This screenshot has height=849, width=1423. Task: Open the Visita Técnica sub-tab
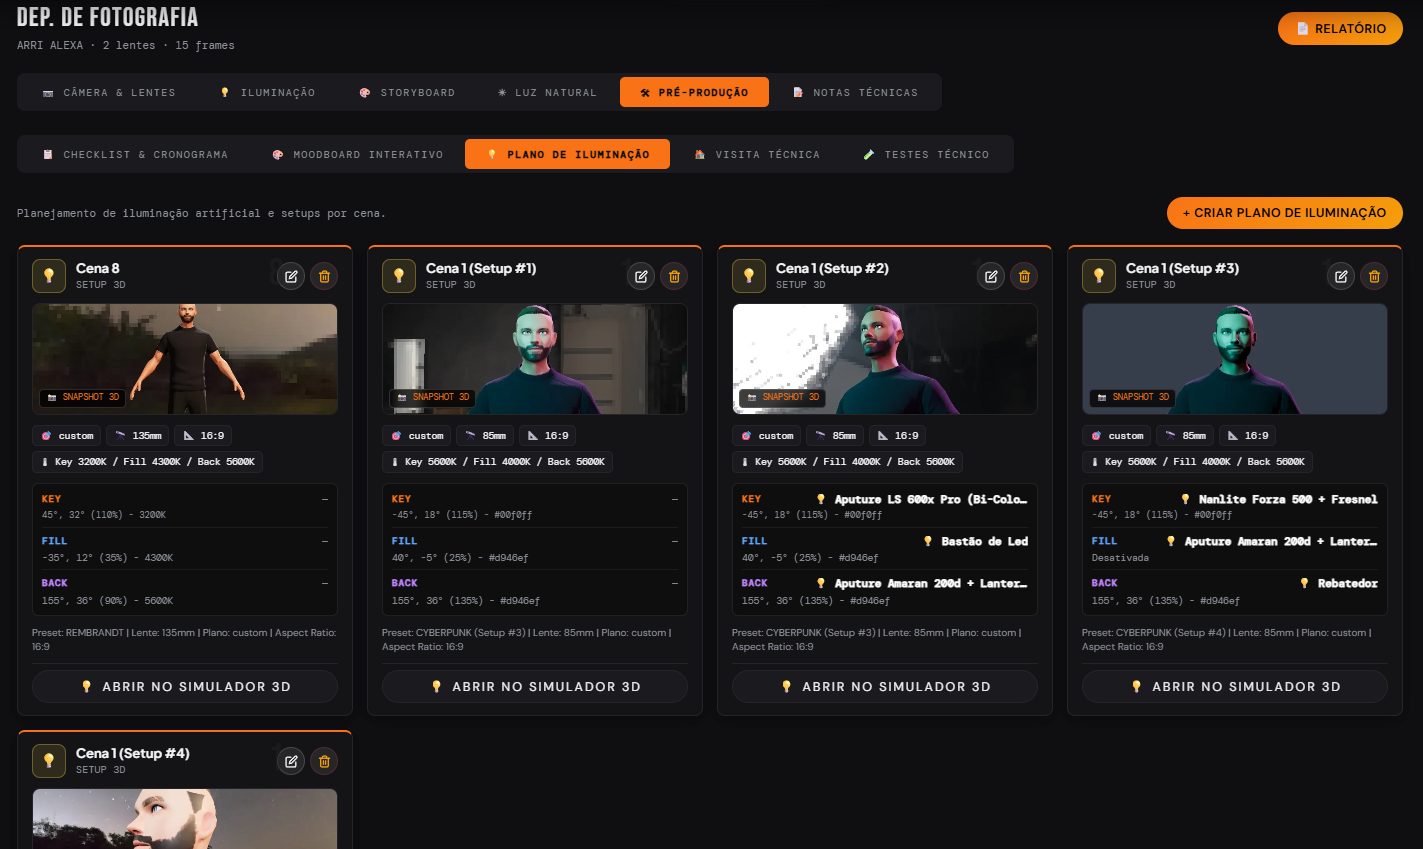pyautogui.click(x=757, y=154)
